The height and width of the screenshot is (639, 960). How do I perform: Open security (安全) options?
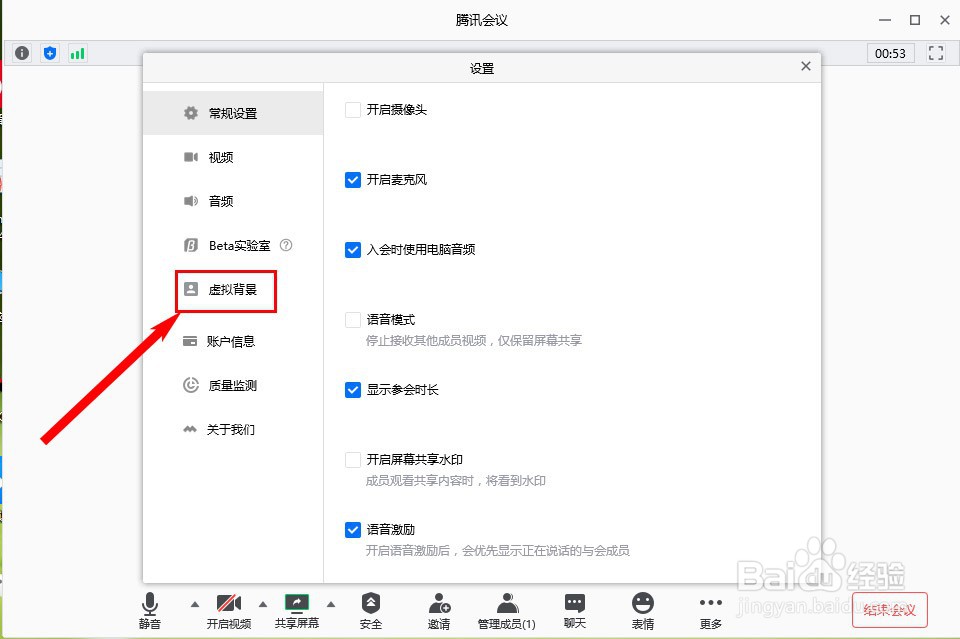[370, 610]
